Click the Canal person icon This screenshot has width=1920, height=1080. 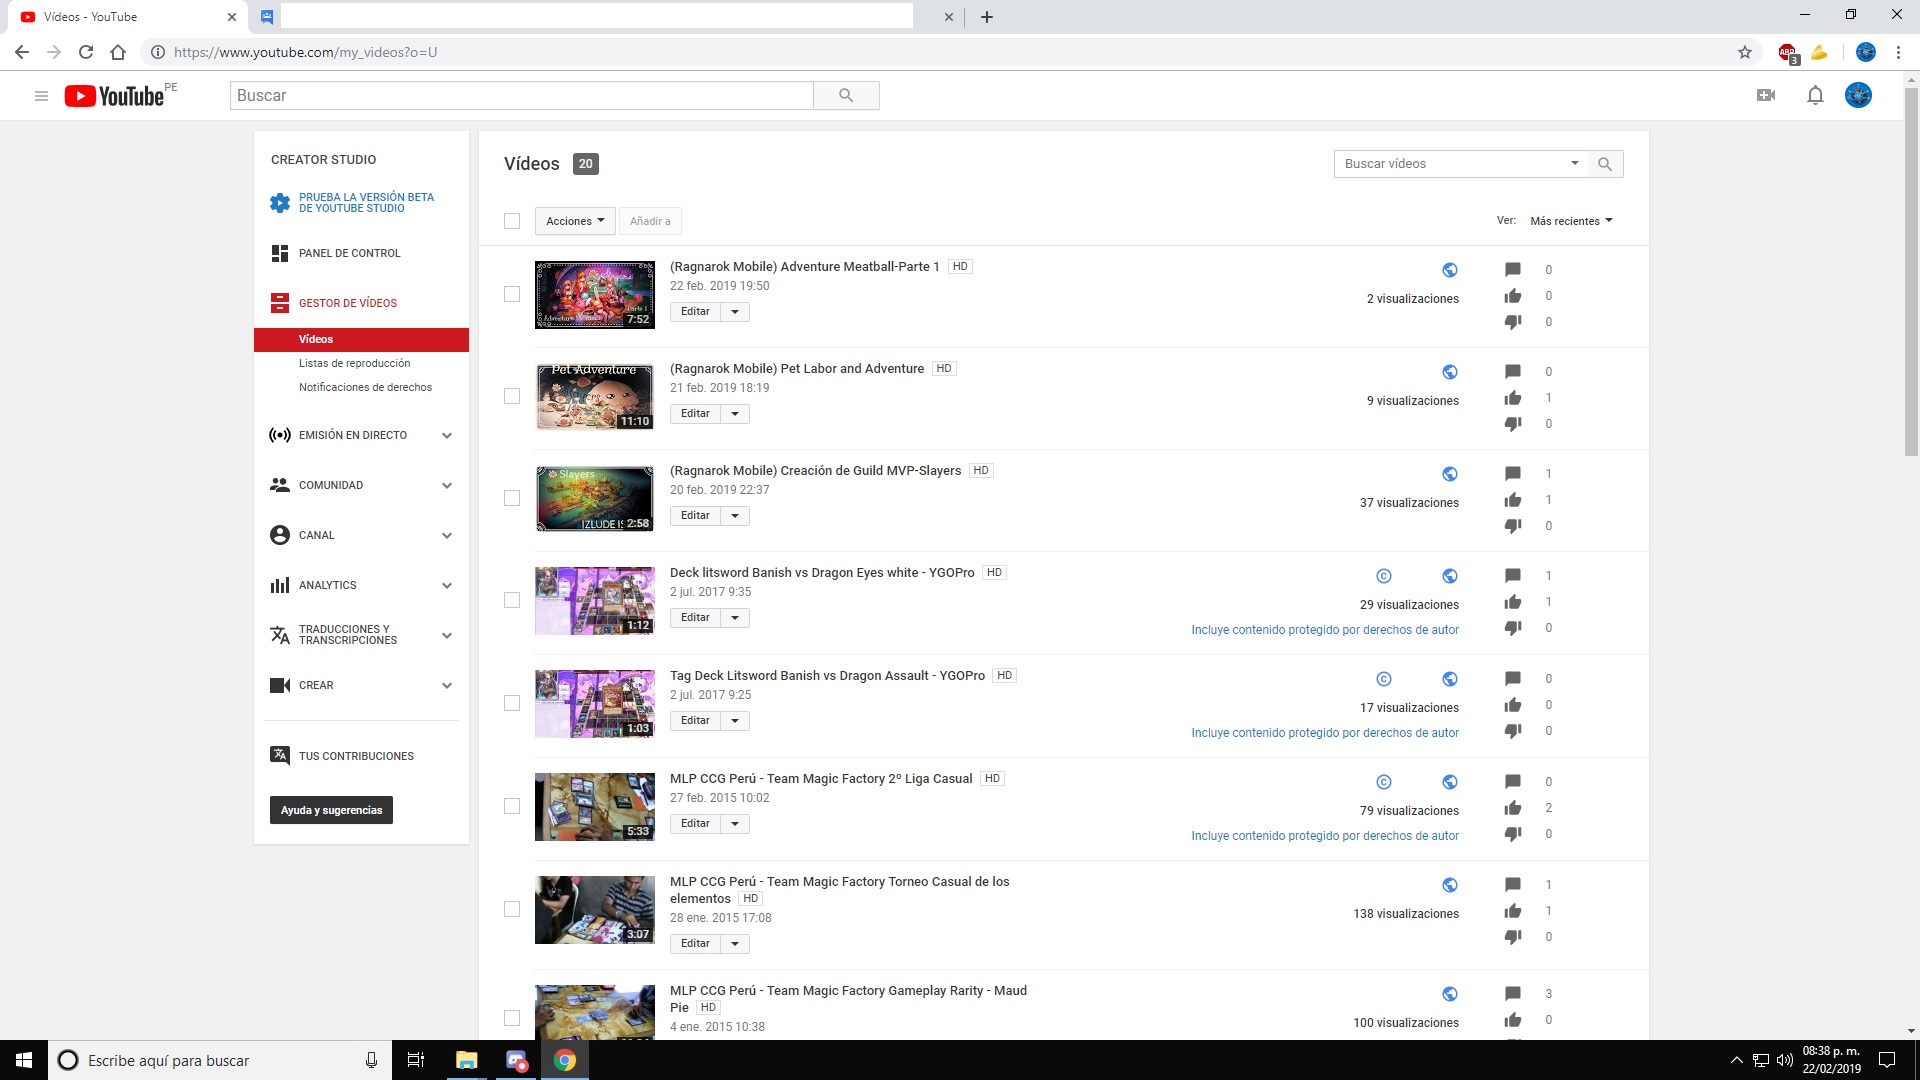click(280, 535)
